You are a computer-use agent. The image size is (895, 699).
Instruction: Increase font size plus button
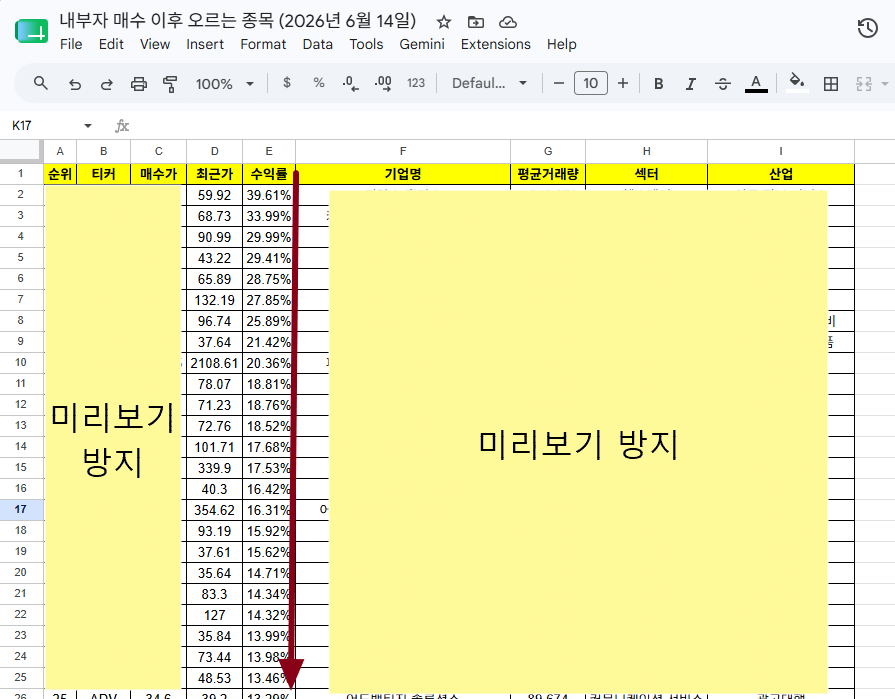(x=623, y=83)
